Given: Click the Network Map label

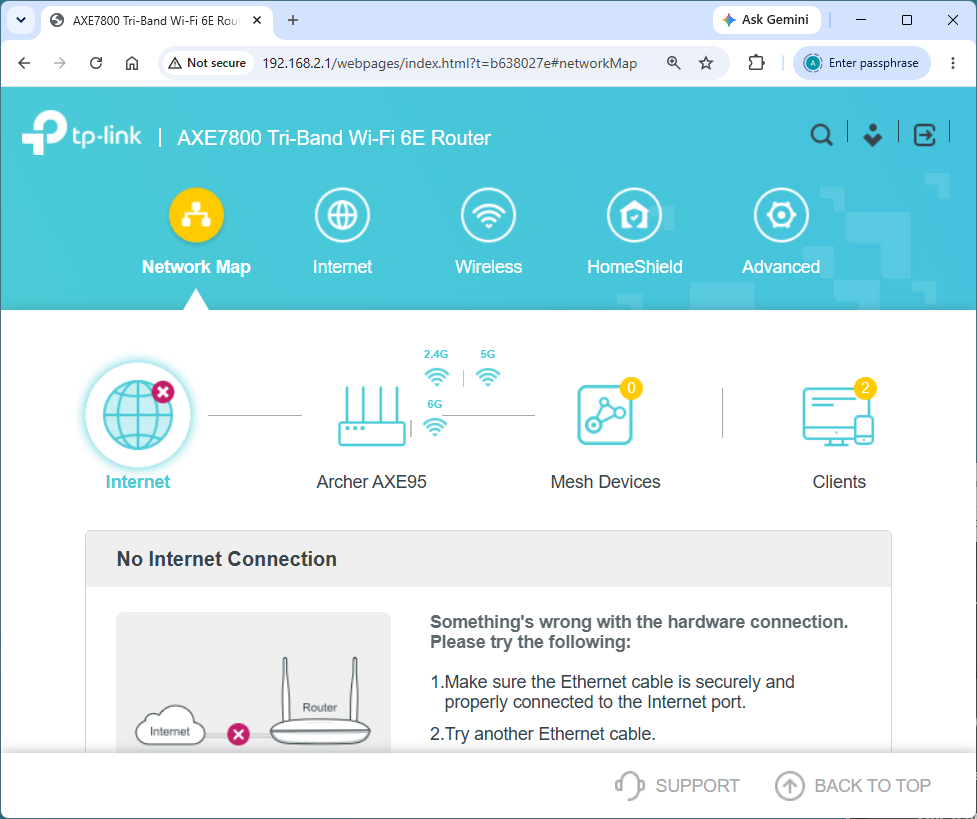Looking at the screenshot, I should pyautogui.click(x=196, y=267).
